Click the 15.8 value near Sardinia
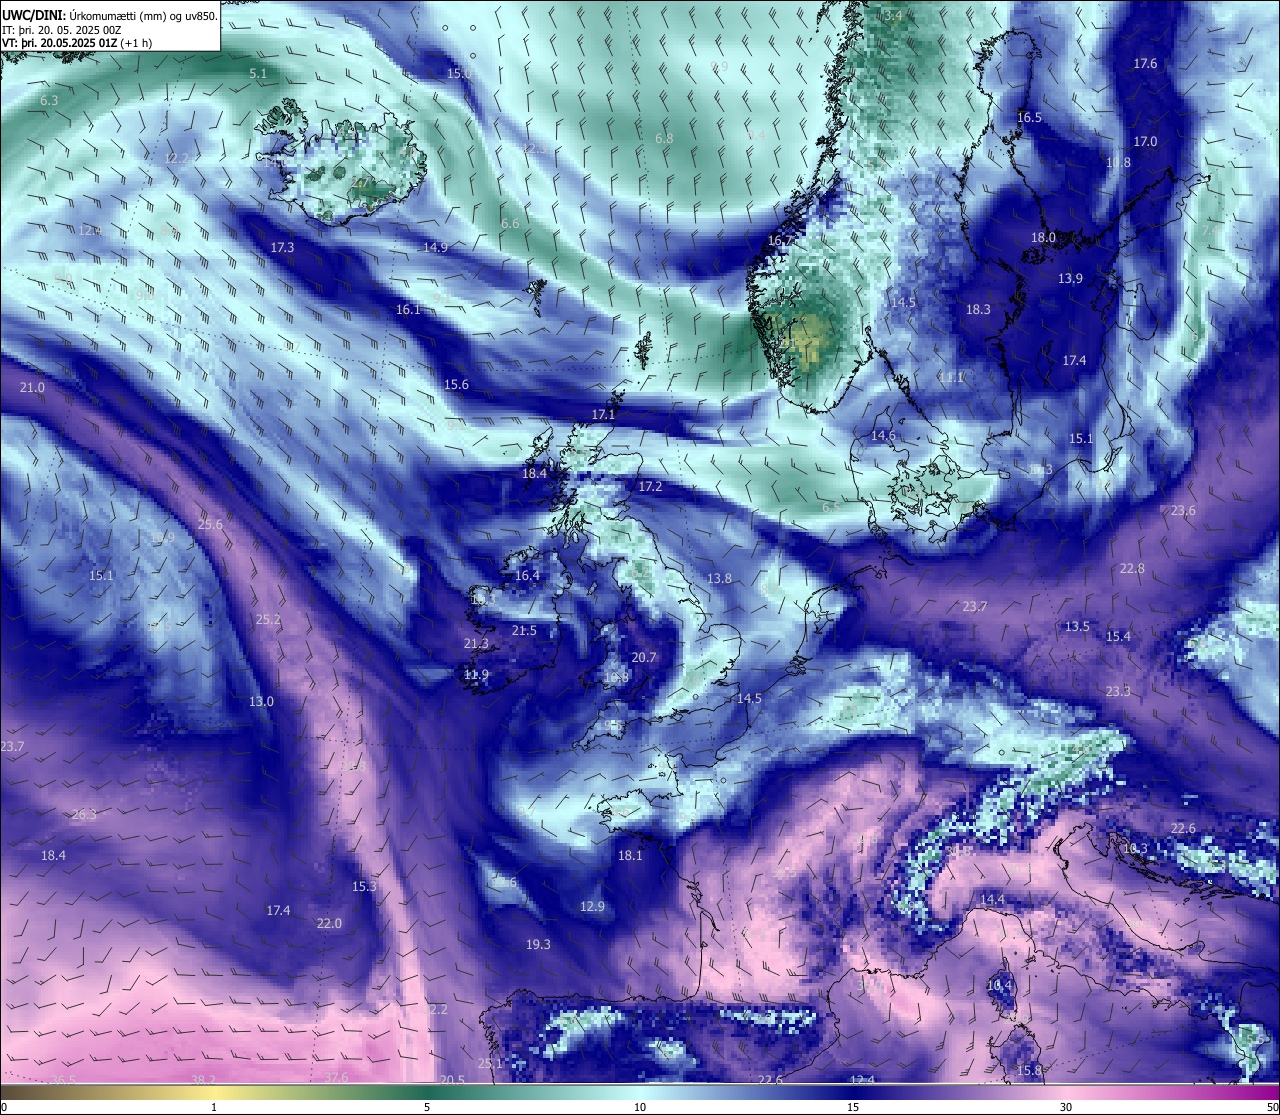This screenshot has width=1280, height=1115. click(1029, 1071)
